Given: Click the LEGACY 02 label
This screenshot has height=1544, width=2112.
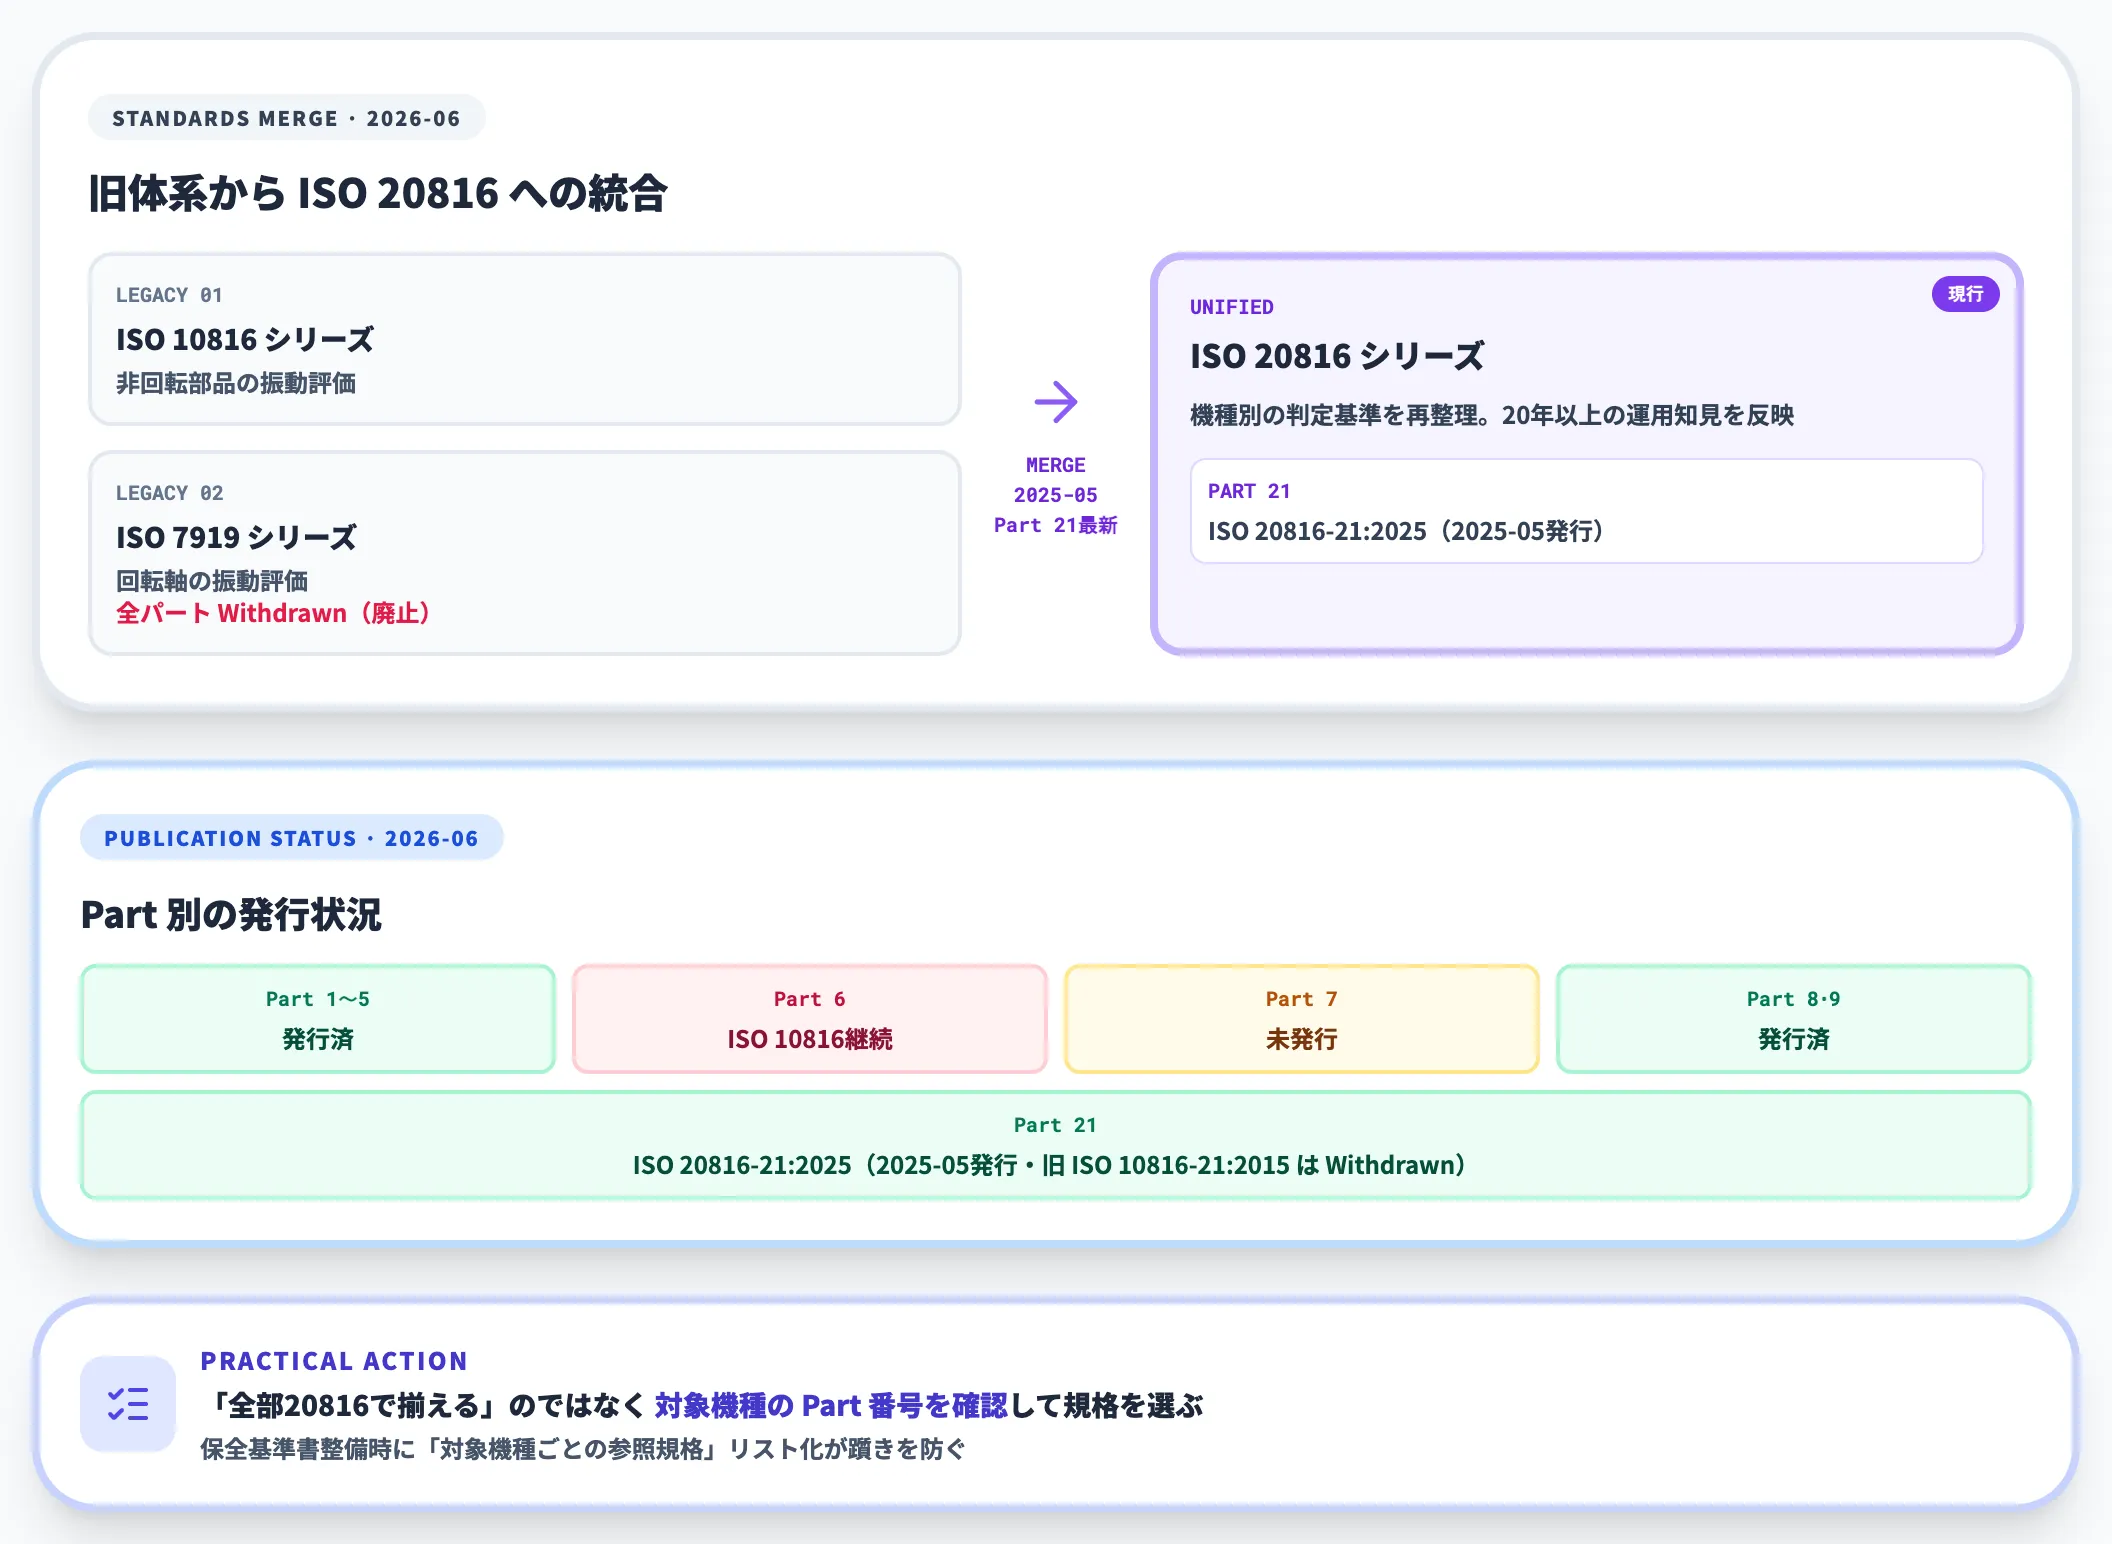Looking at the screenshot, I should point(169,493).
